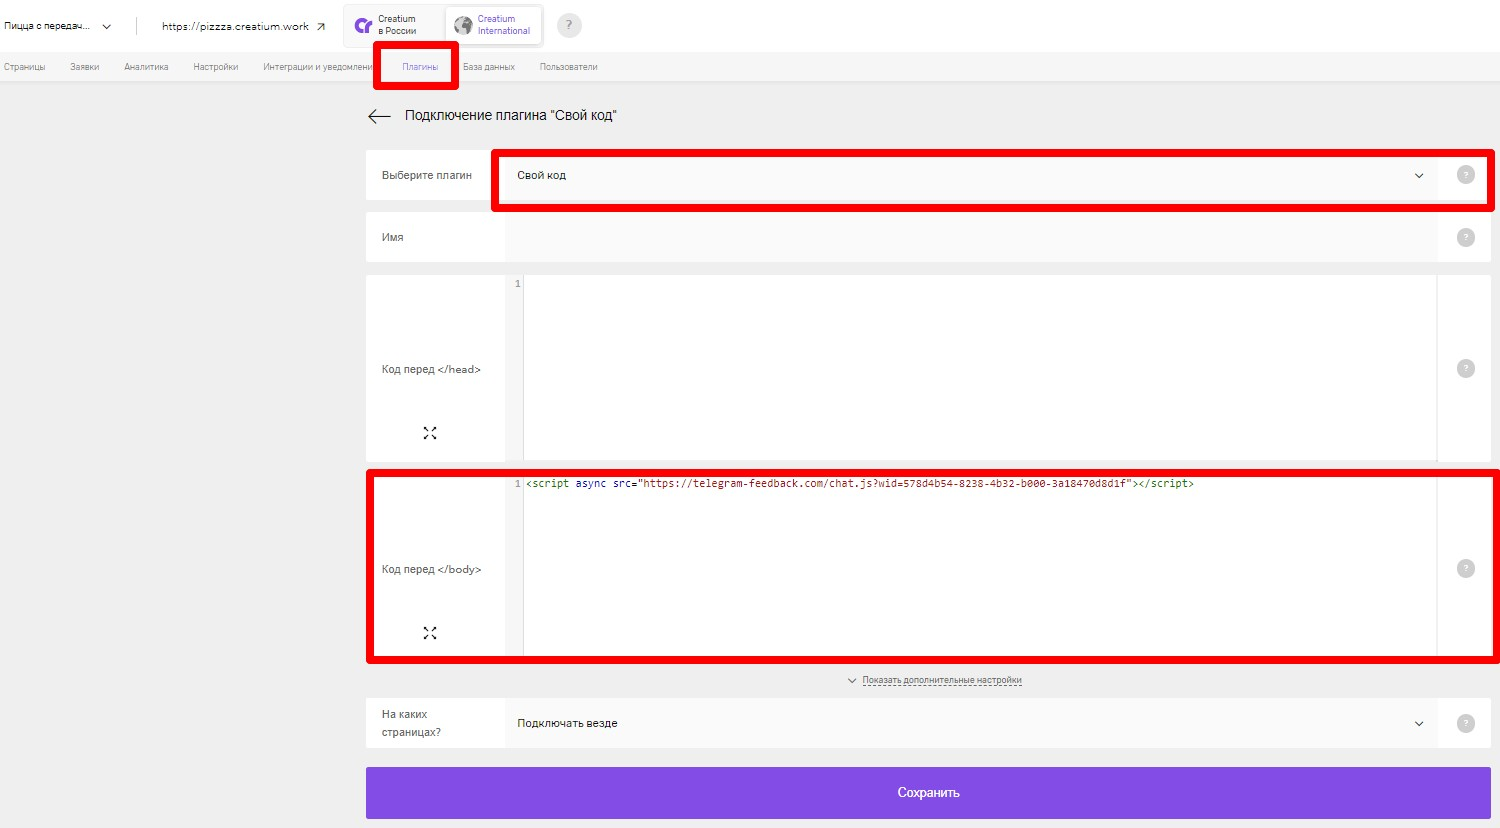The height and width of the screenshot is (828, 1500).
Task: Switch to the Настройки tab
Action: [216, 67]
